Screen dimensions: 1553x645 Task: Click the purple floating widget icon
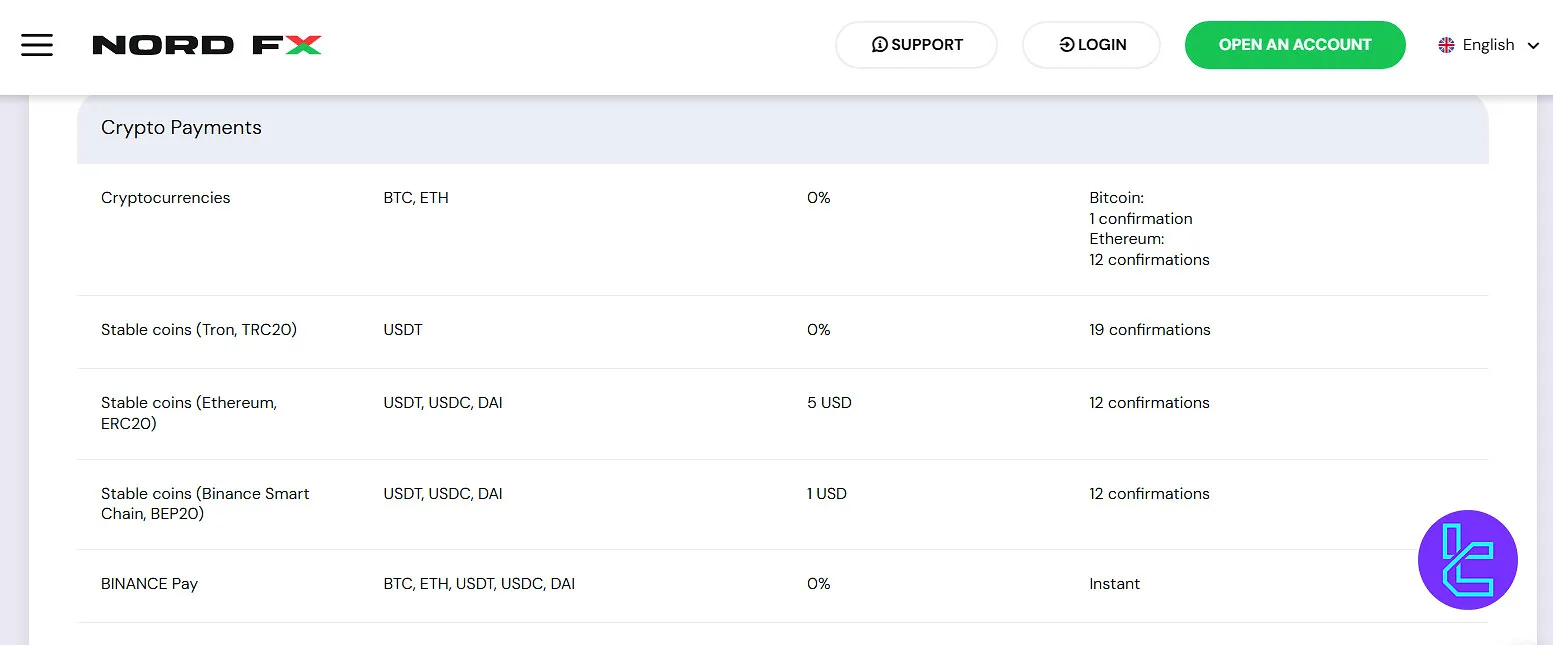1467,559
